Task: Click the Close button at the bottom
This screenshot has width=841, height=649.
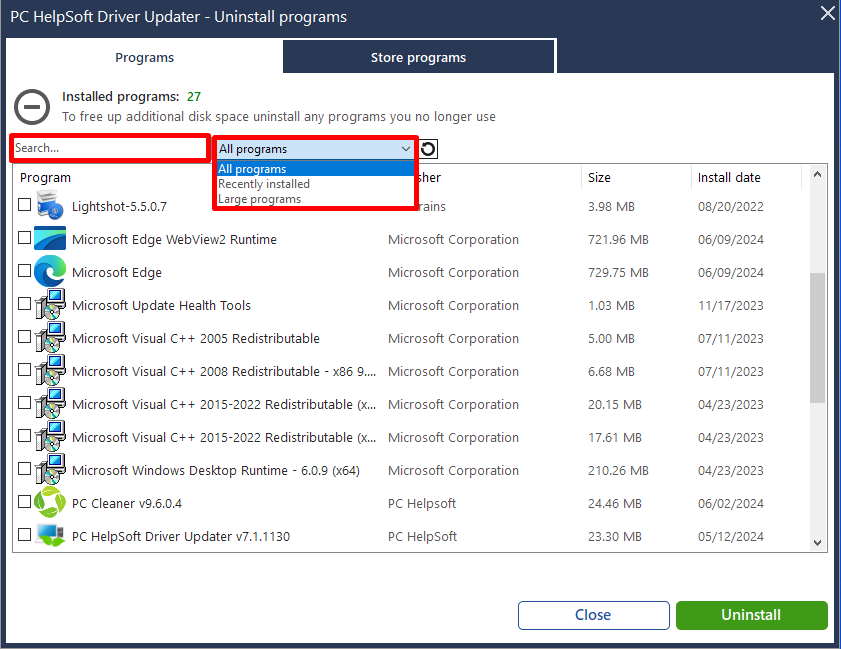Action: [x=593, y=615]
